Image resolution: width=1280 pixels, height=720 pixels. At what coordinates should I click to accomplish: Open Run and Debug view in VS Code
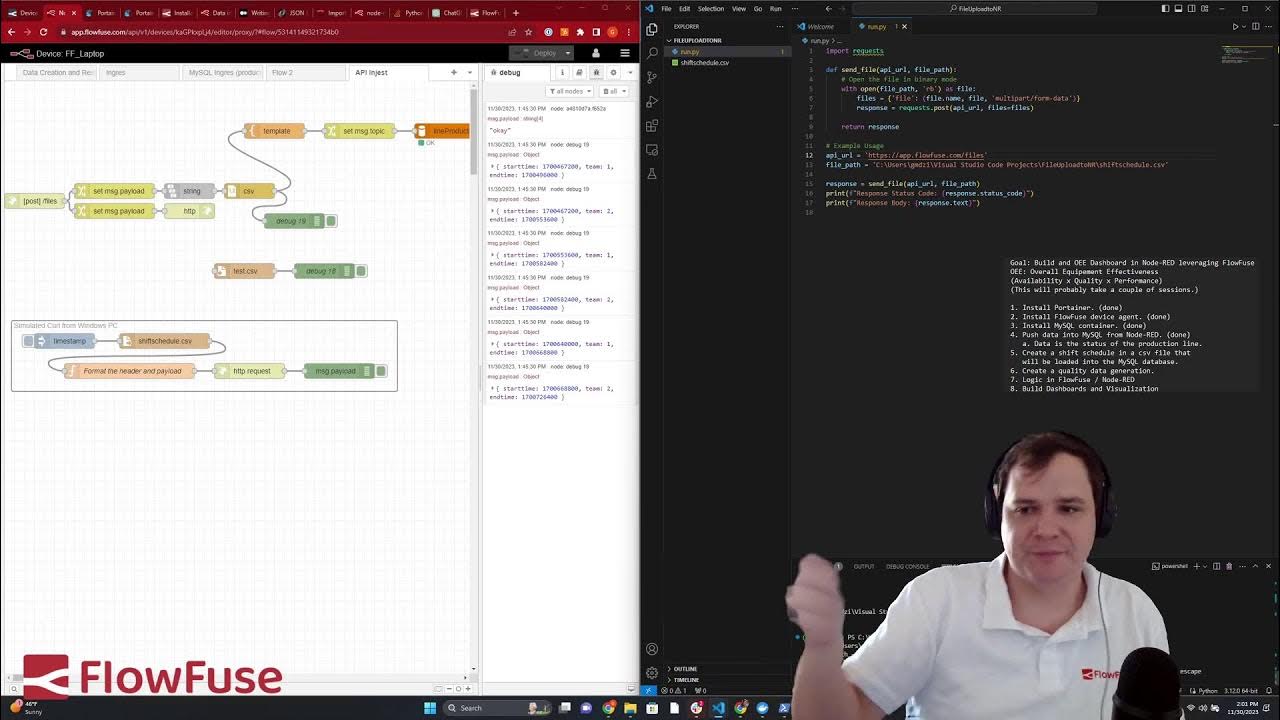pyautogui.click(x=652, y=101)
